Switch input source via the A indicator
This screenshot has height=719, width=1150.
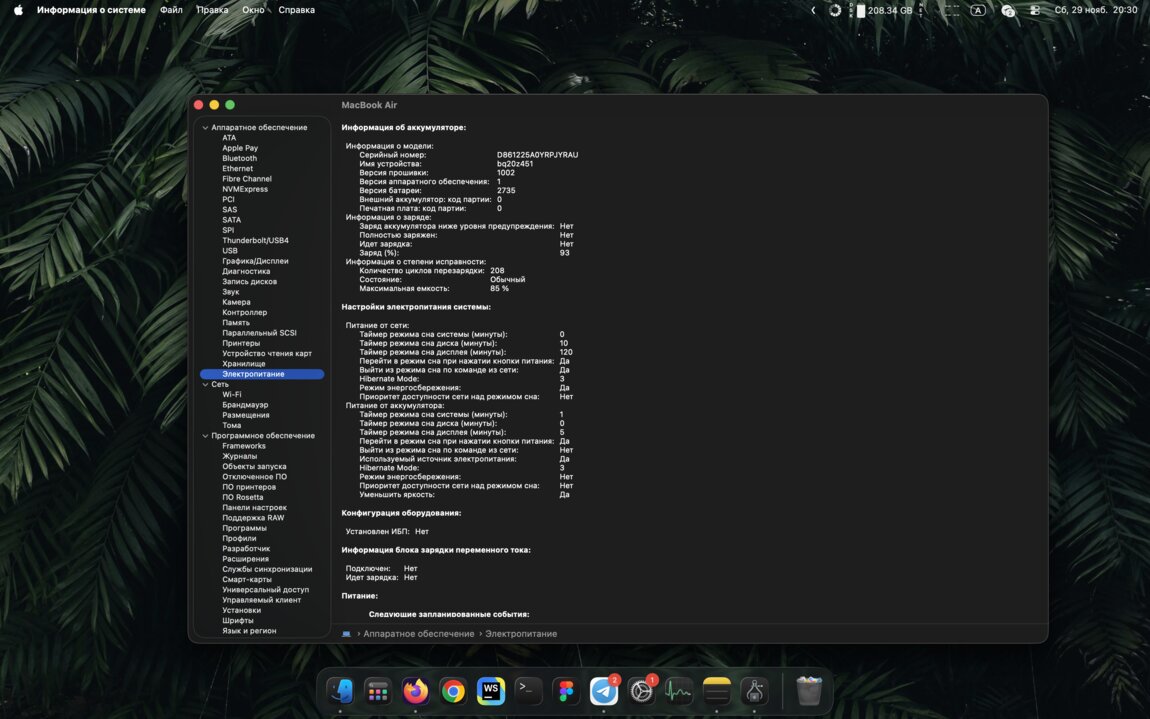[978, 10]
